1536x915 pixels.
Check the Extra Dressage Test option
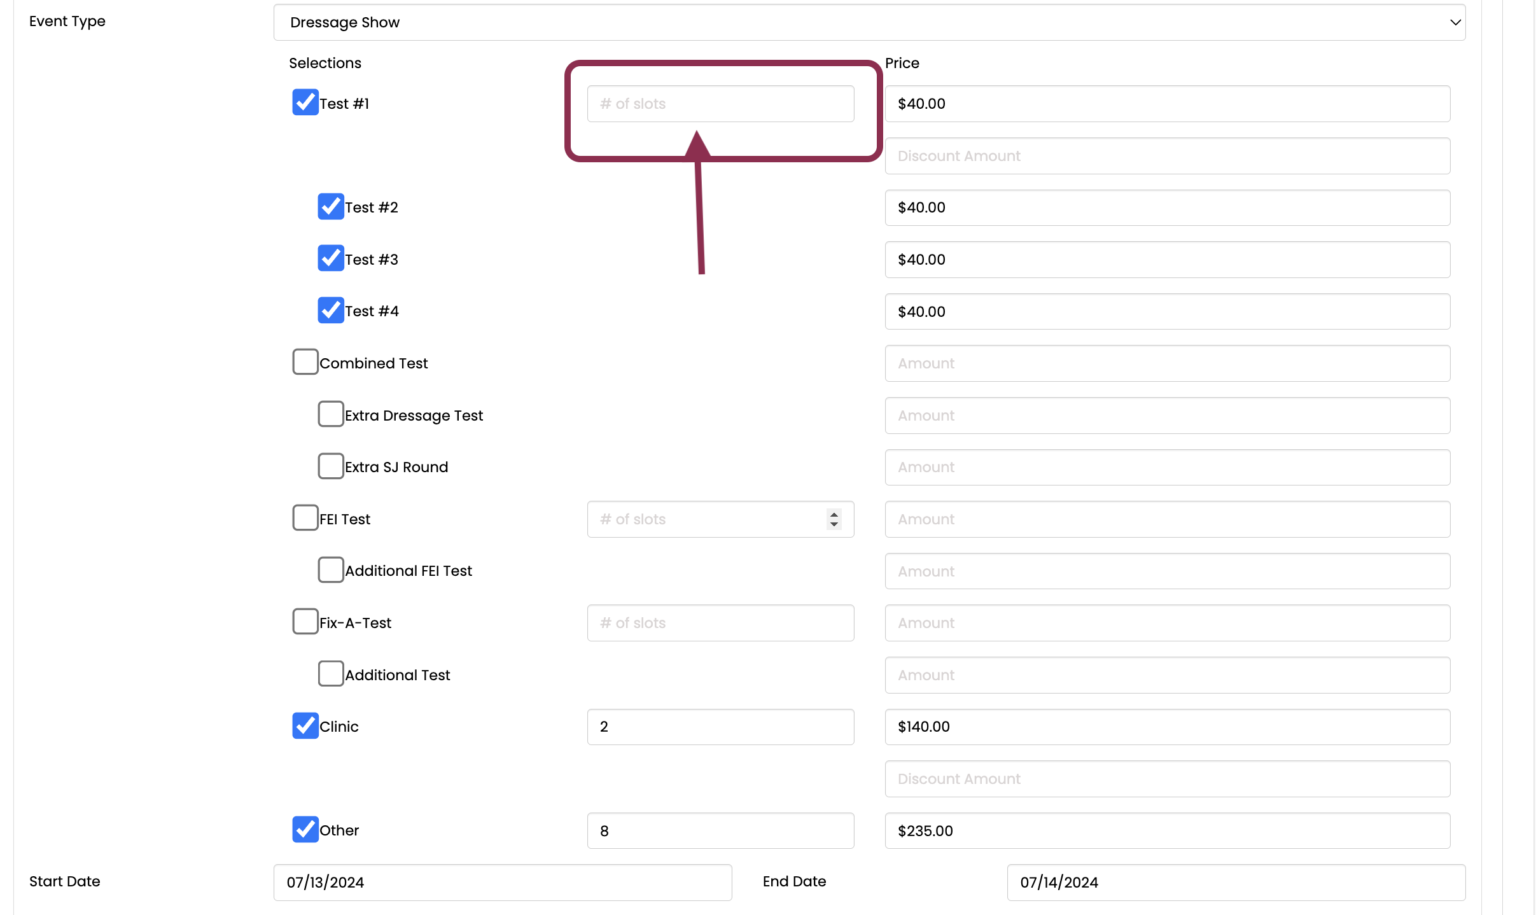pyautogui.click(x=331, y=414)
